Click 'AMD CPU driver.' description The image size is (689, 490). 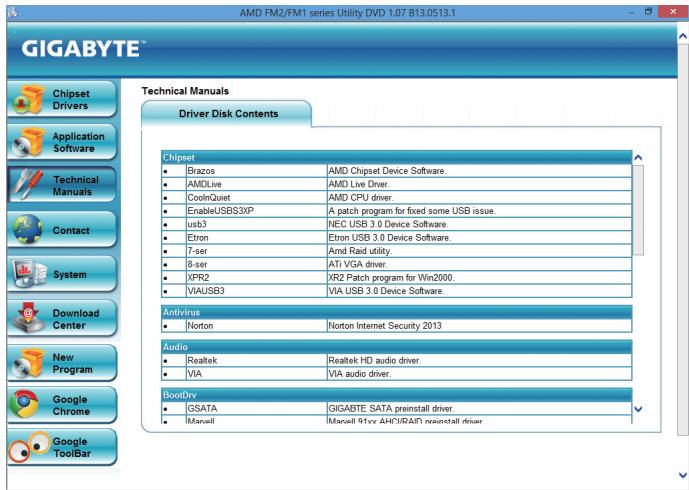(x=361, y=198)
